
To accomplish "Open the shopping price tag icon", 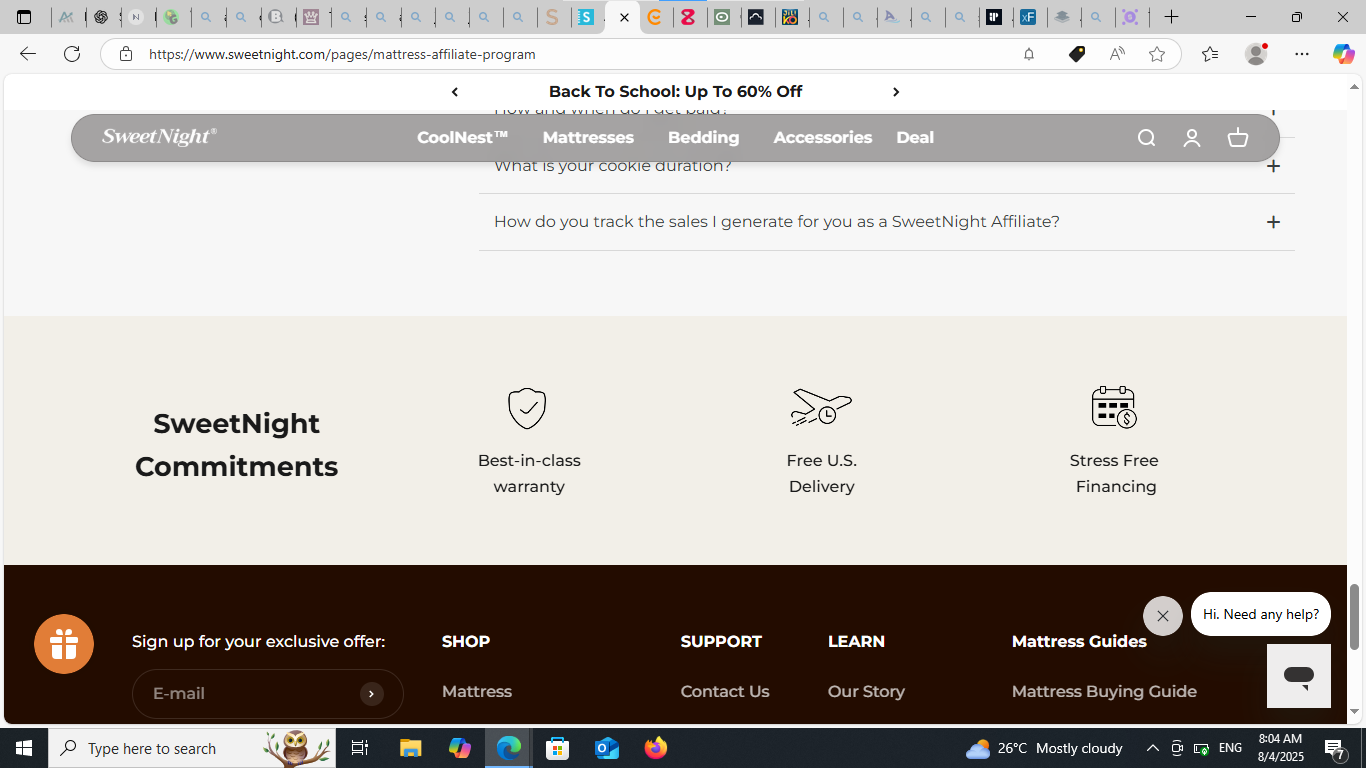I will point(1077,54).
